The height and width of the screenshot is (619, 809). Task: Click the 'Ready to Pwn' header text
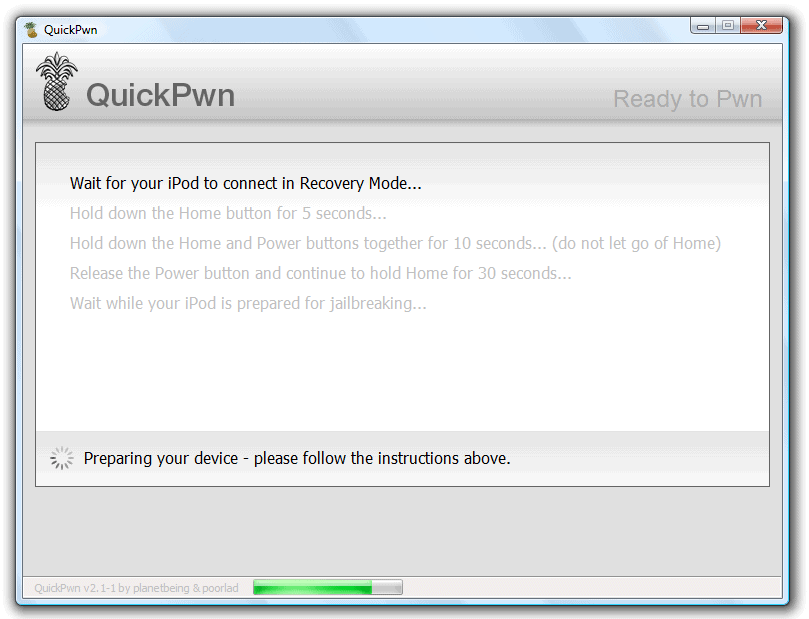pyautogui.click(x=687, y=99)
